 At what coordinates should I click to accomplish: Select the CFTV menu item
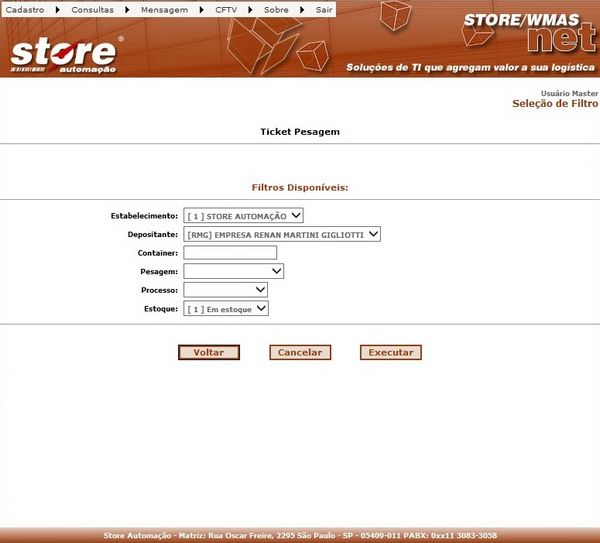coord(226,9)
